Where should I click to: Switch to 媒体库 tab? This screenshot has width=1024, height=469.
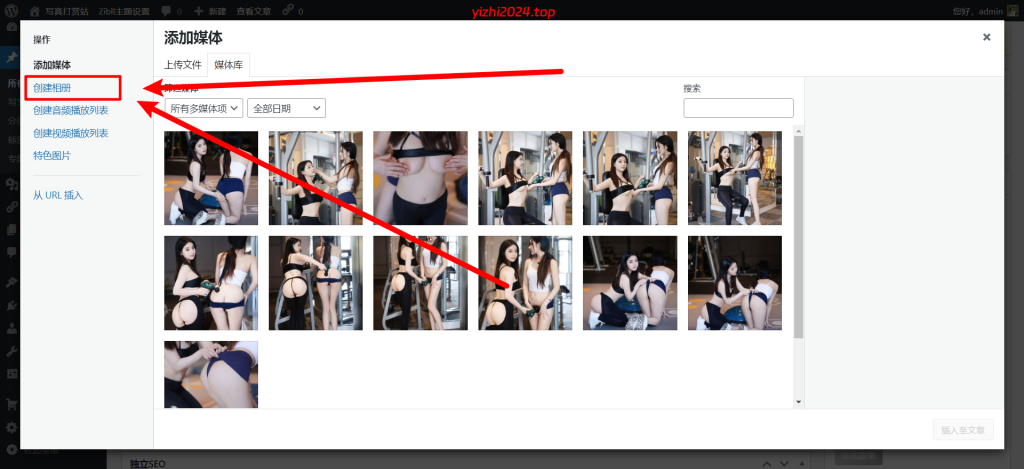coord(228,65)
